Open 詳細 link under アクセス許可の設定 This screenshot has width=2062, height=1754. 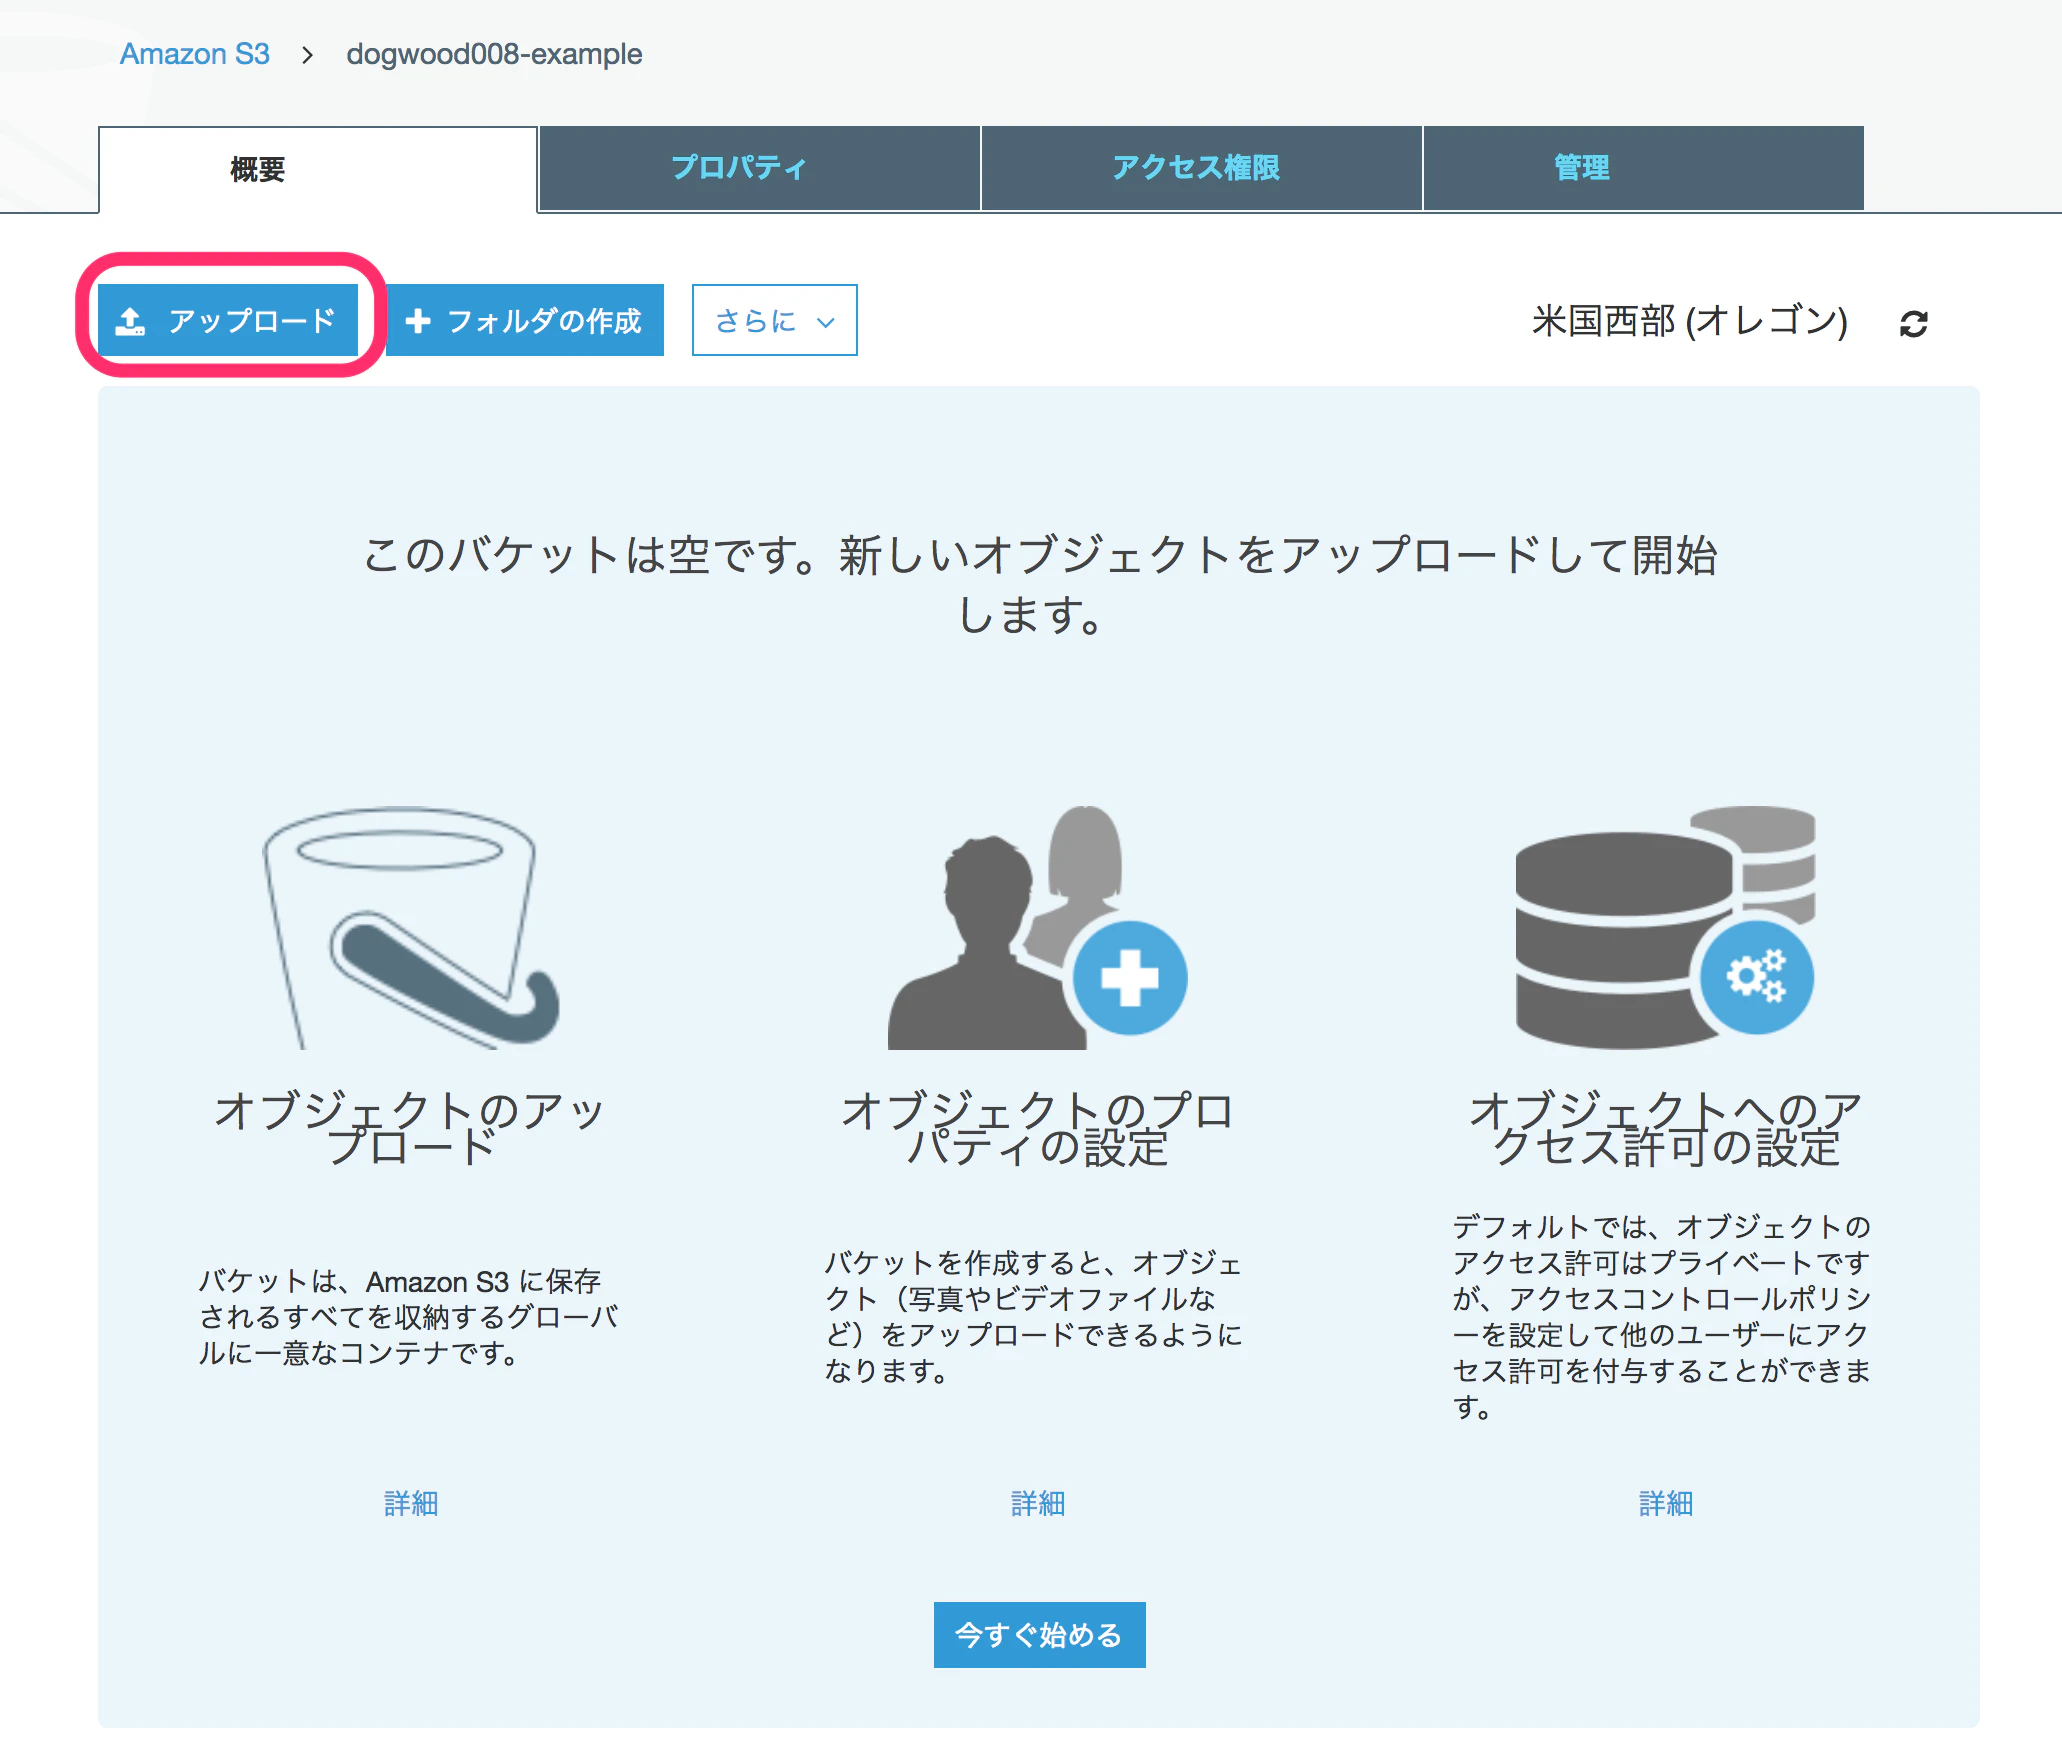1666,1503
